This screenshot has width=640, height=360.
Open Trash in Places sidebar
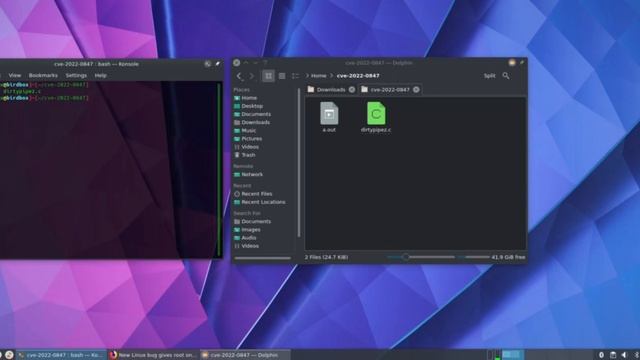tap(248, 155)
